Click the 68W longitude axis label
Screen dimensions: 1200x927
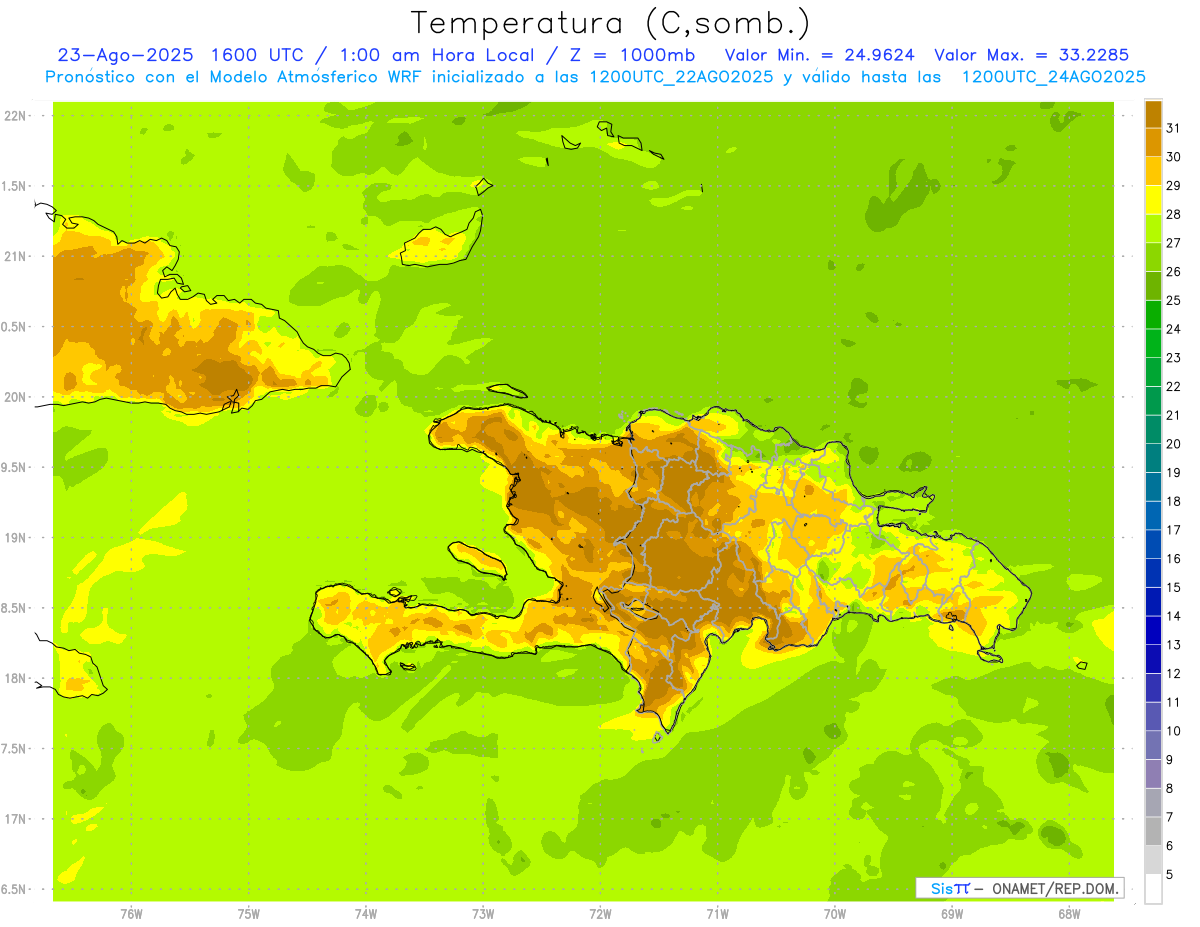point(1069,914)
